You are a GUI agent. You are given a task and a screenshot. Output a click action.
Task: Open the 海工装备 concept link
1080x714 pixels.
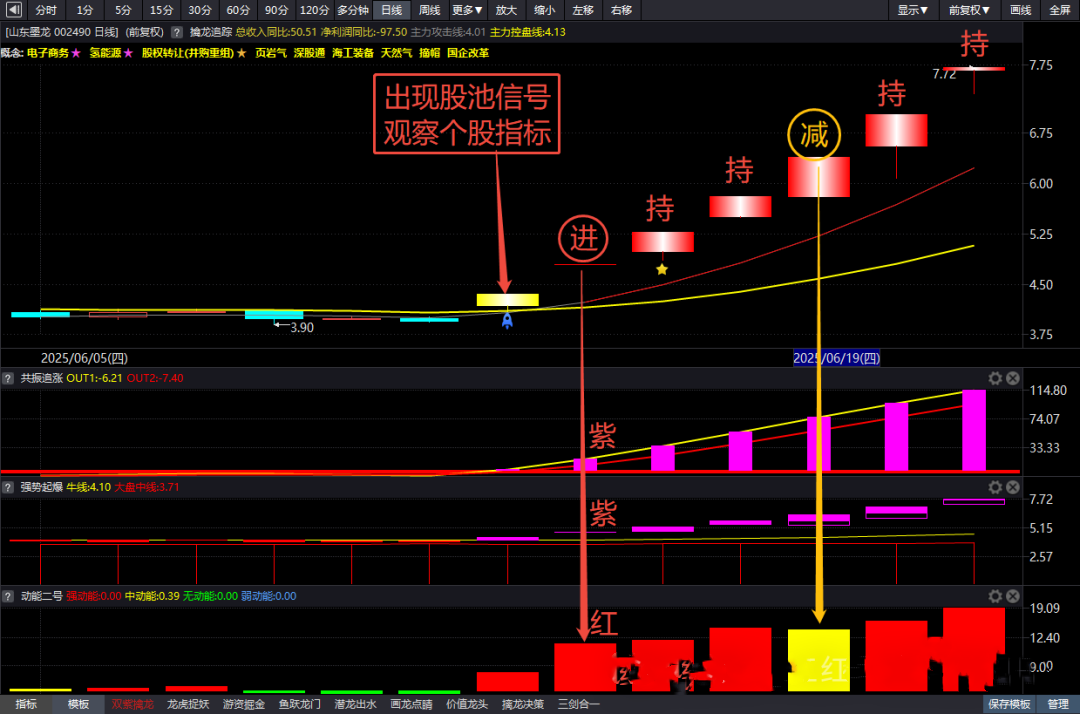pos(353,53)
